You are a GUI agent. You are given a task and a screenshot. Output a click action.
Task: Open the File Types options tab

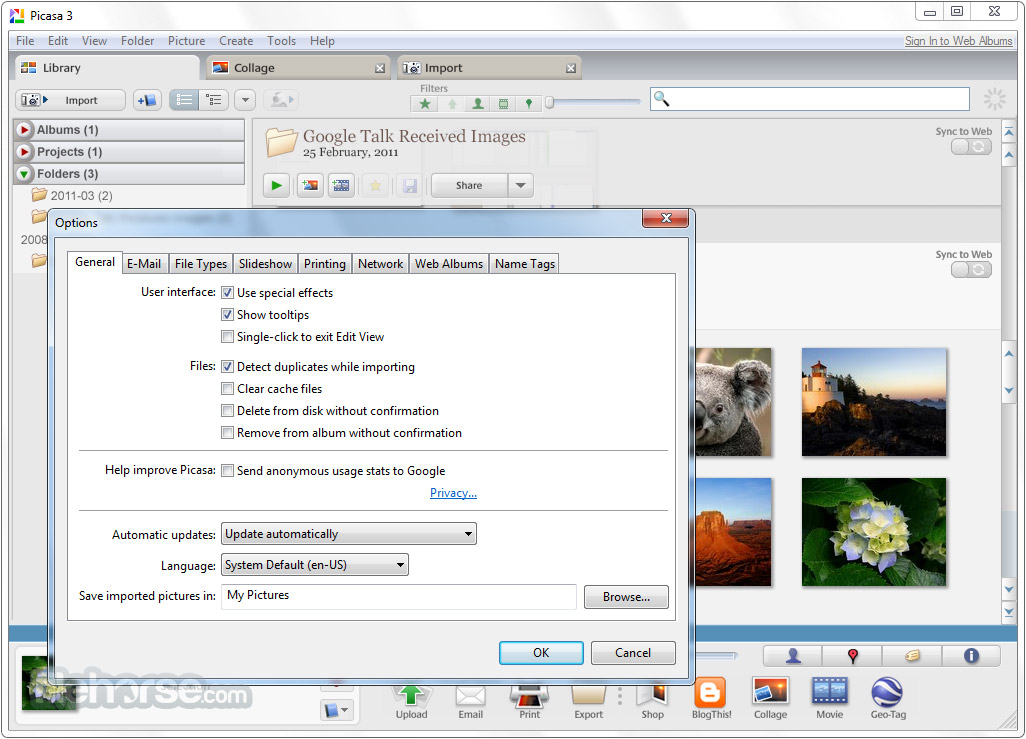[x=201, y=264]
